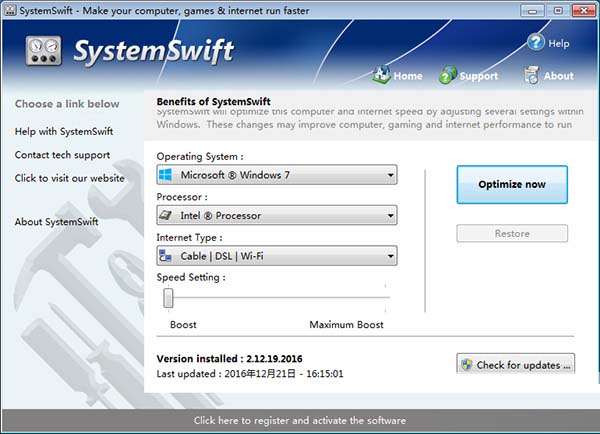600x434 pixels.
Task: Expand the Processor dropdown arrow
Action: pos(390,215)
